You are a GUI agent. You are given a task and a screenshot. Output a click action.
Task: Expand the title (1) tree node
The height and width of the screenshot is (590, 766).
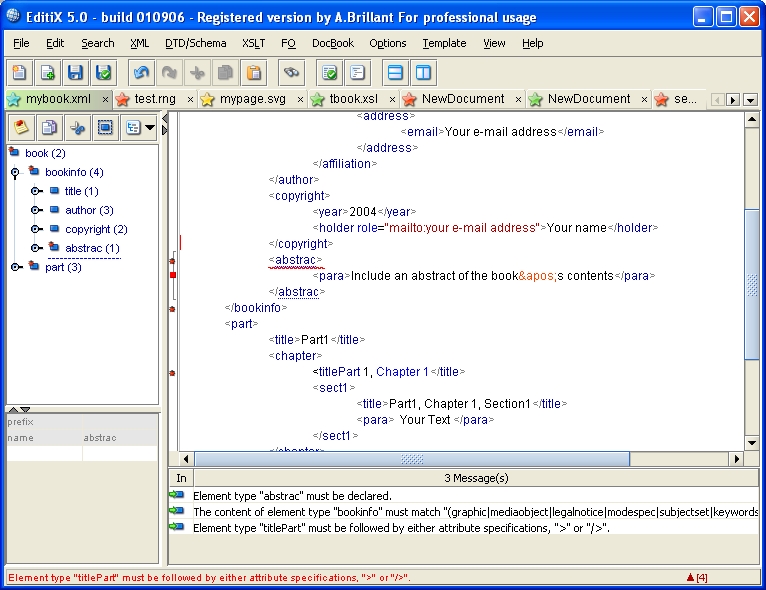click(36, 191)
